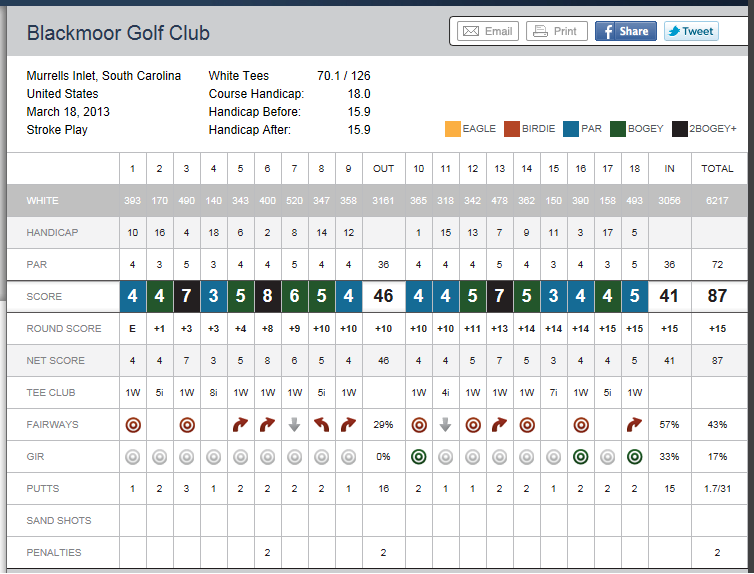This screenshot has width=754, height=574.
Task: Click hole 18 fairway missed-right arrow
Action: (x=634, y=425)
